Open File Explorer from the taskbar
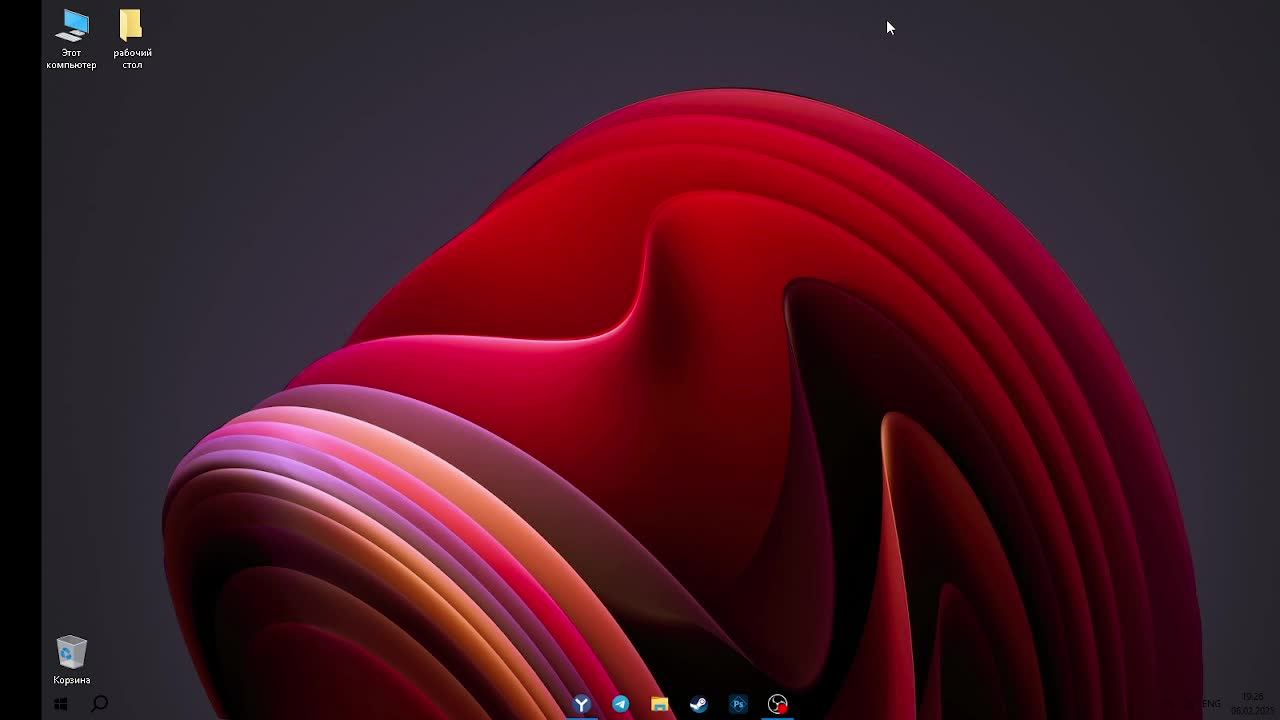1280x720 pixels. pos(659,704)
